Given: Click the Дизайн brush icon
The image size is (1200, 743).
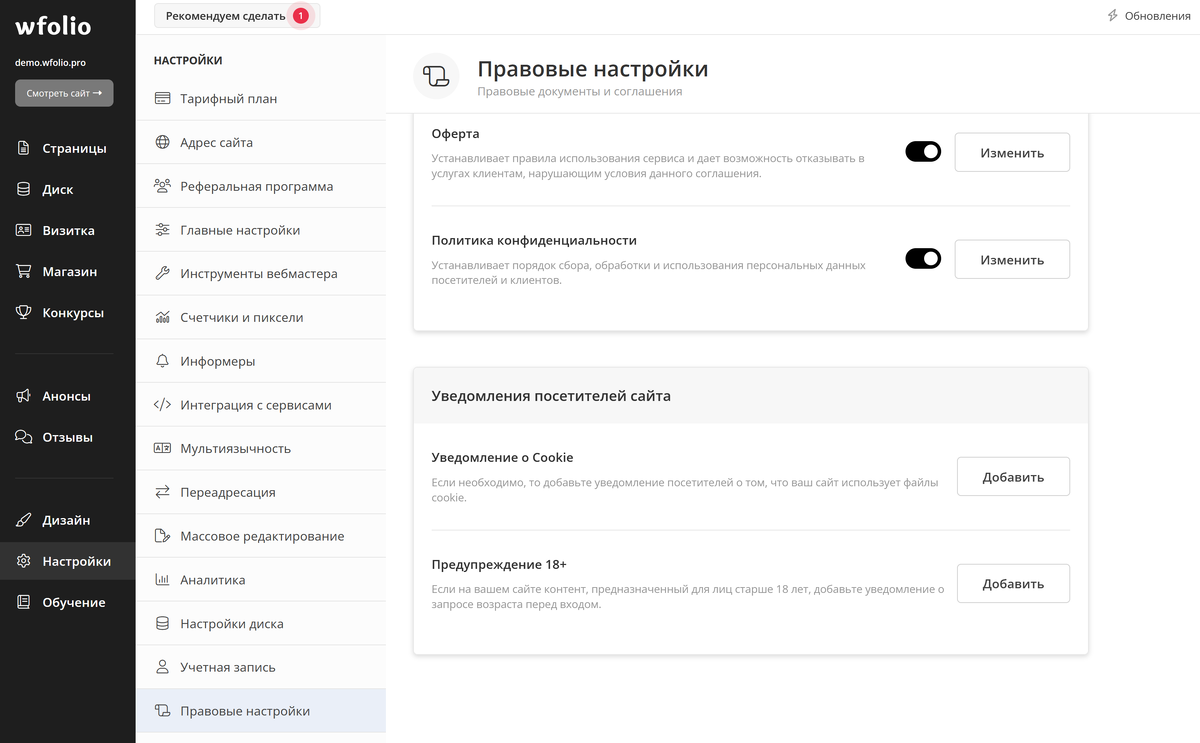Looking at the screenshot, I should click(25, 520).
